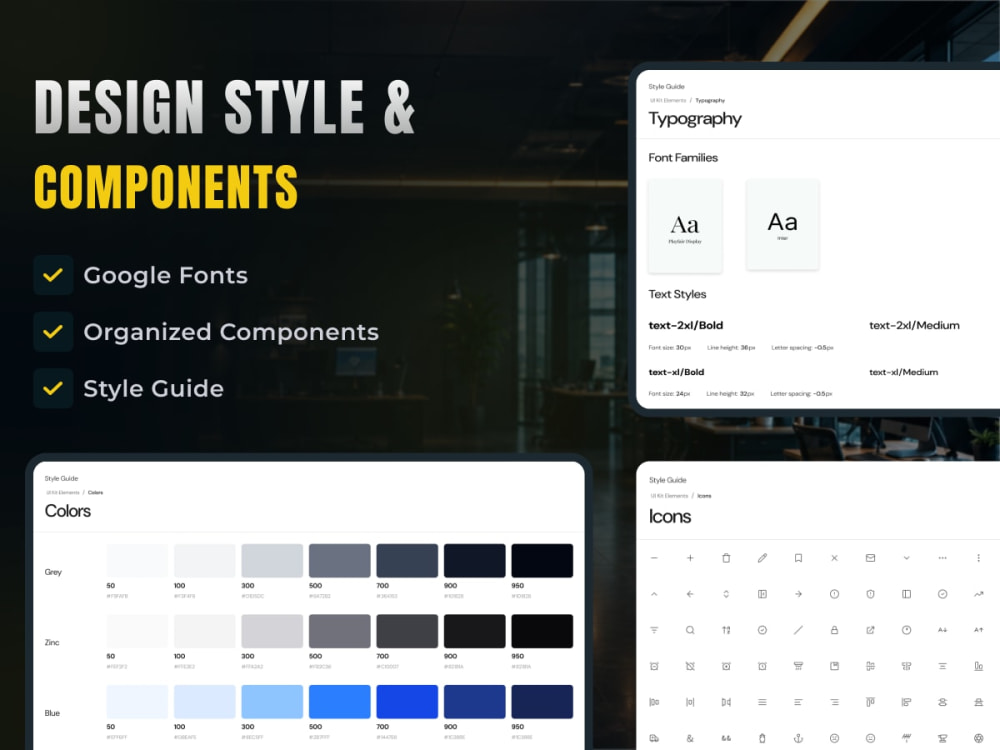Select the single ampersand icon
1000x750 pixels.
690,739
